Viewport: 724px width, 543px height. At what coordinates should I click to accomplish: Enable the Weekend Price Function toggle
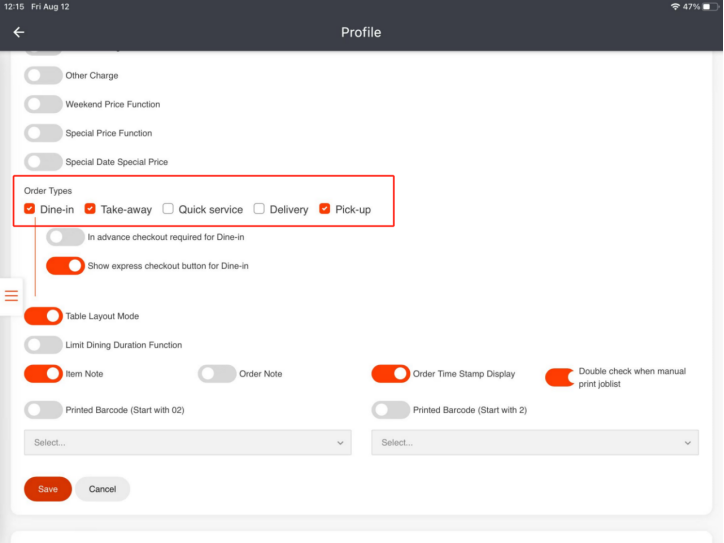pyautogui.click(x=43, y=104)
